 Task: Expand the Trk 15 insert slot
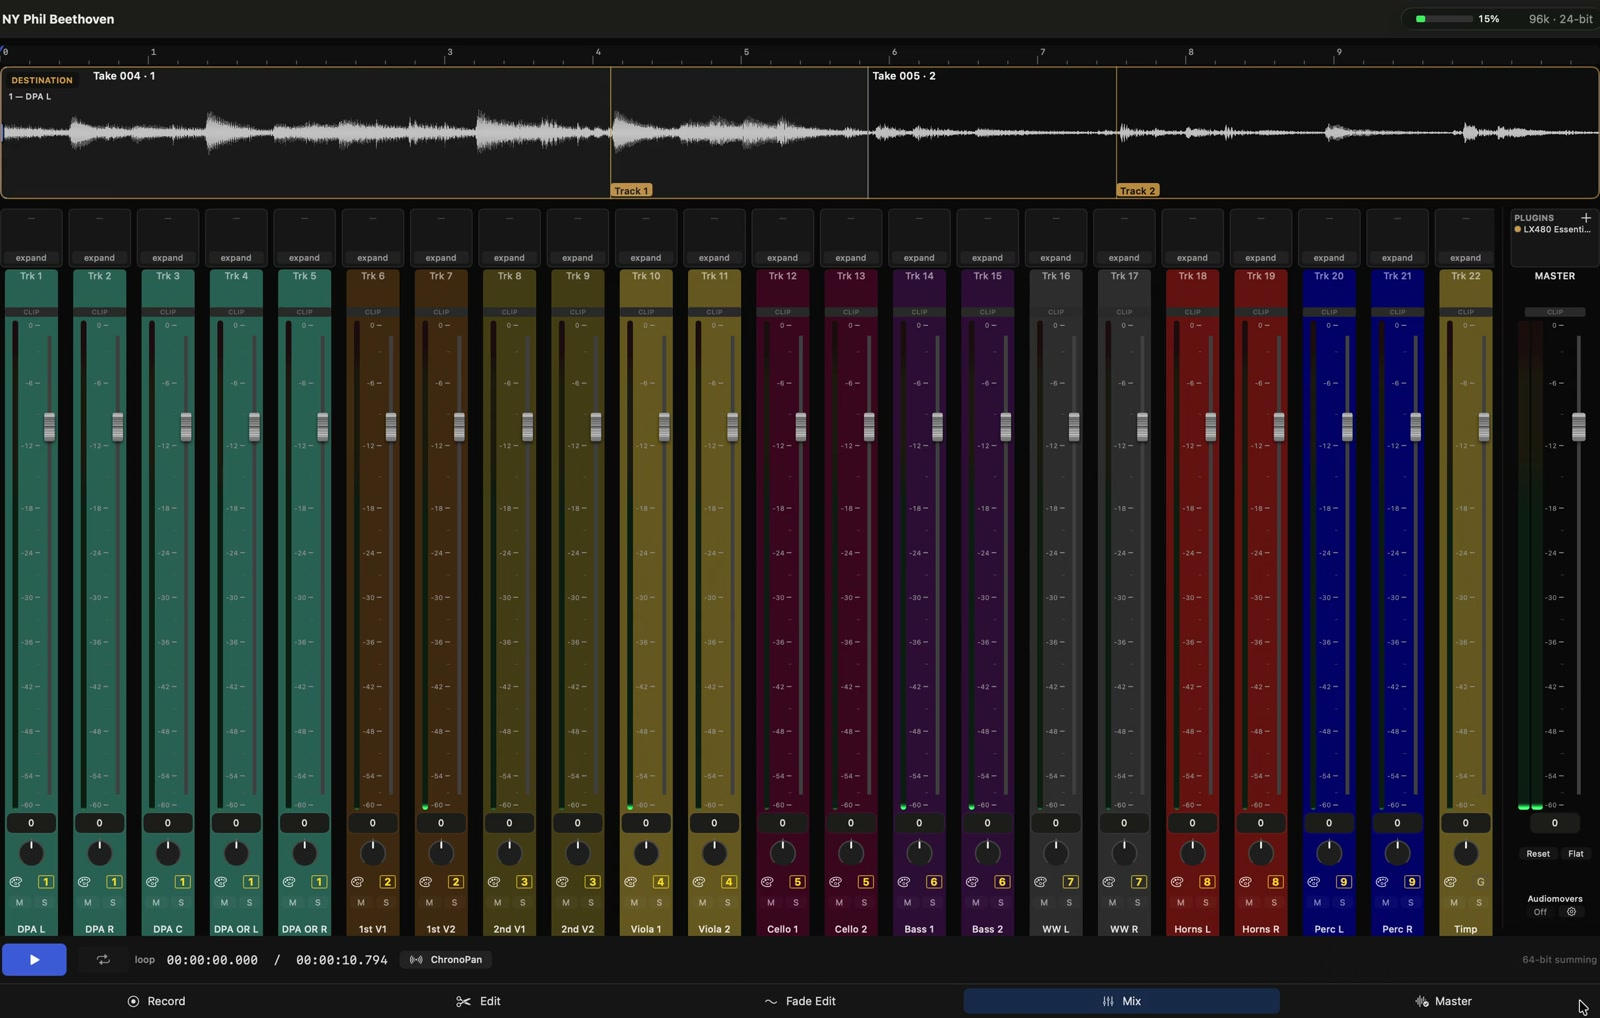click(987, 258)
